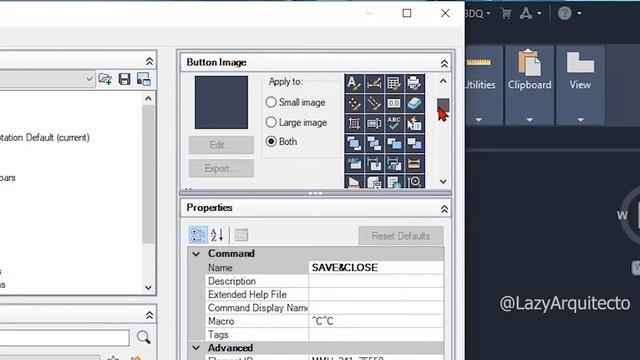Click the Extended Help File value field

pyautogui.click(x=376, y=295)
